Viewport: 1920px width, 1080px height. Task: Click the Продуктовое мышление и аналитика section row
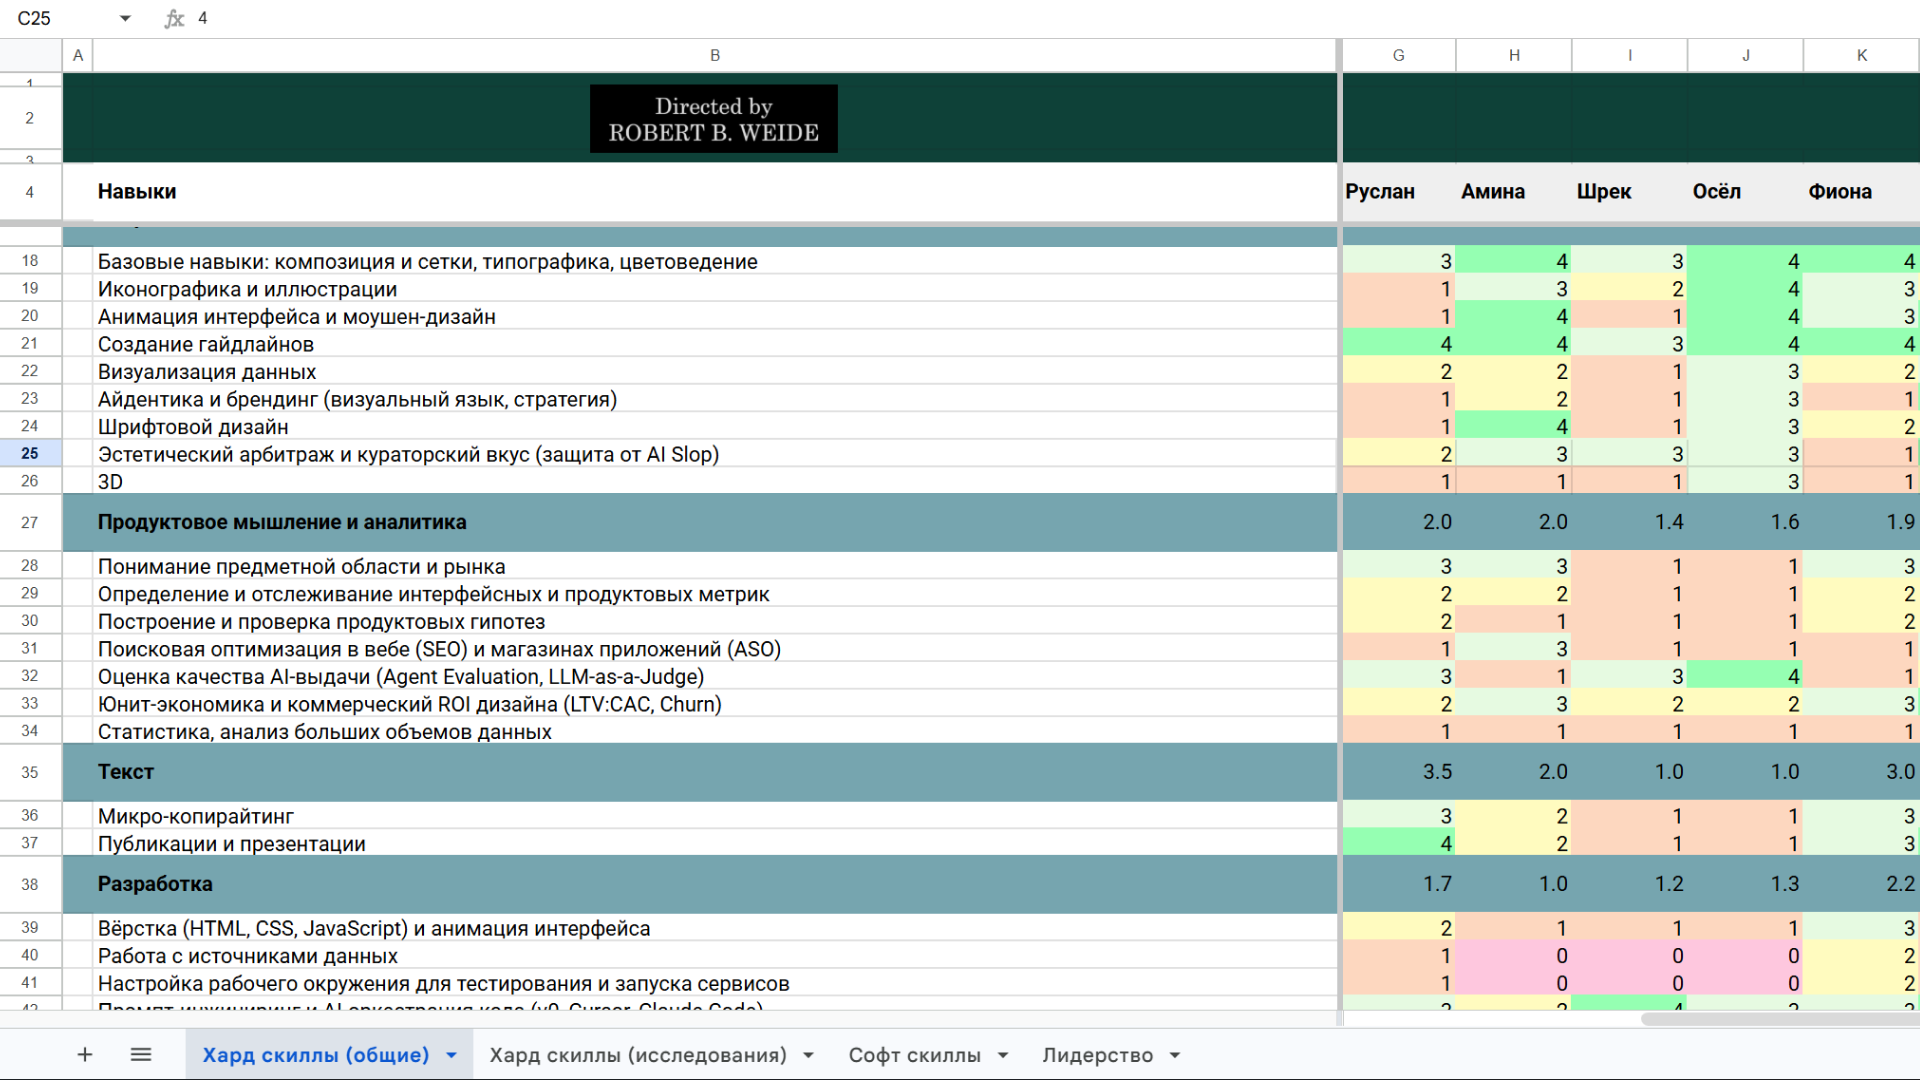(x=715, y=522)
